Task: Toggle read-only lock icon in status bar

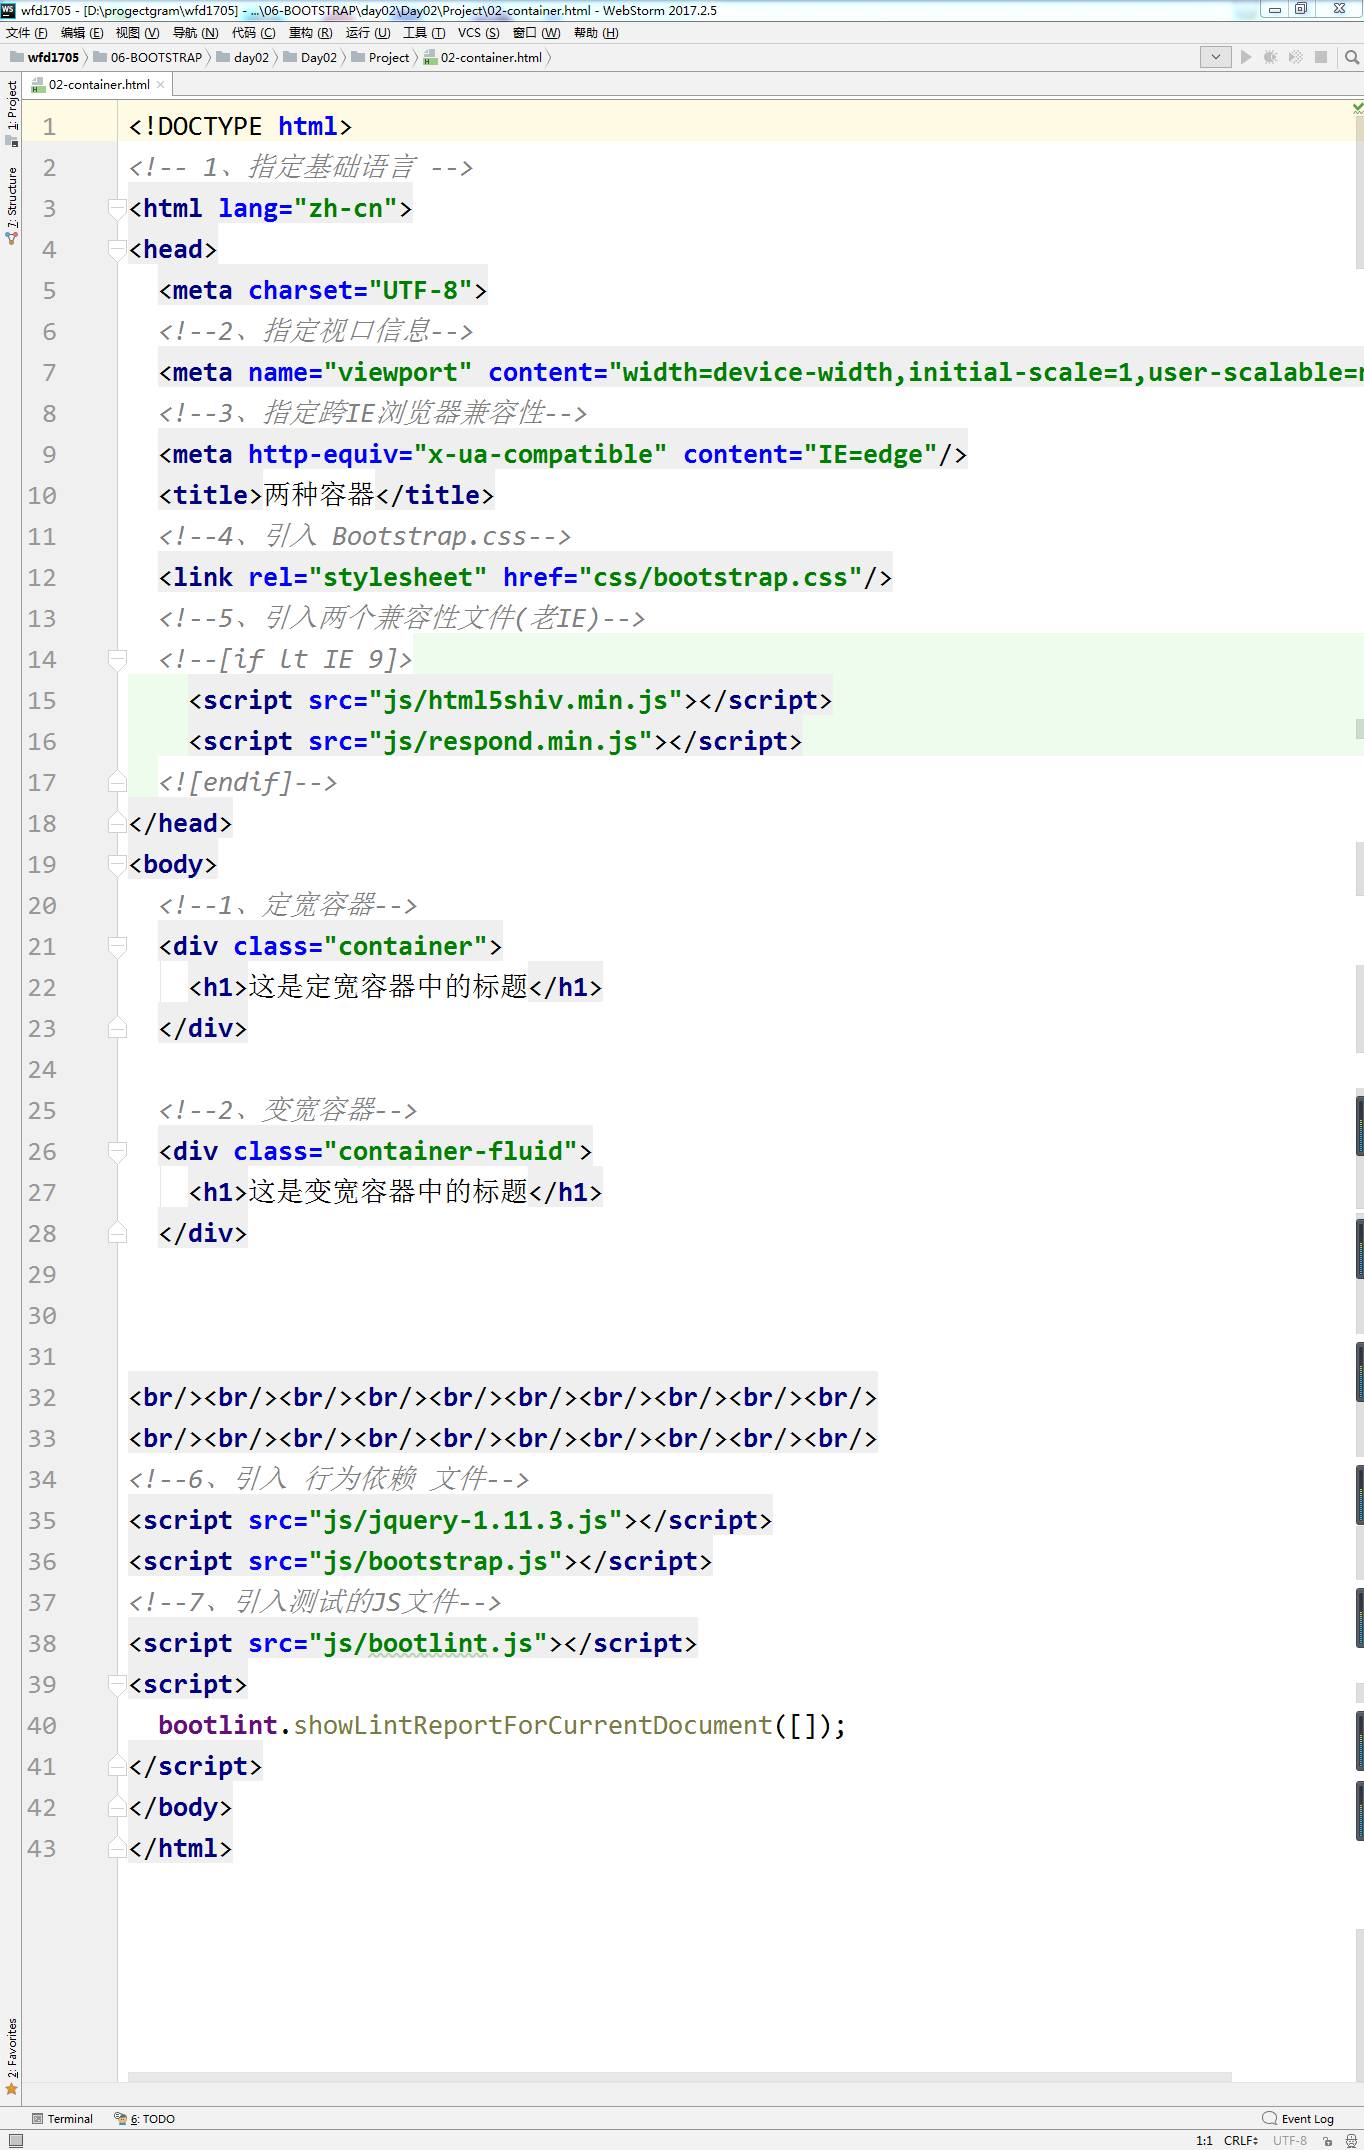Action: pyautogui.click(x=1327, y=2140)
